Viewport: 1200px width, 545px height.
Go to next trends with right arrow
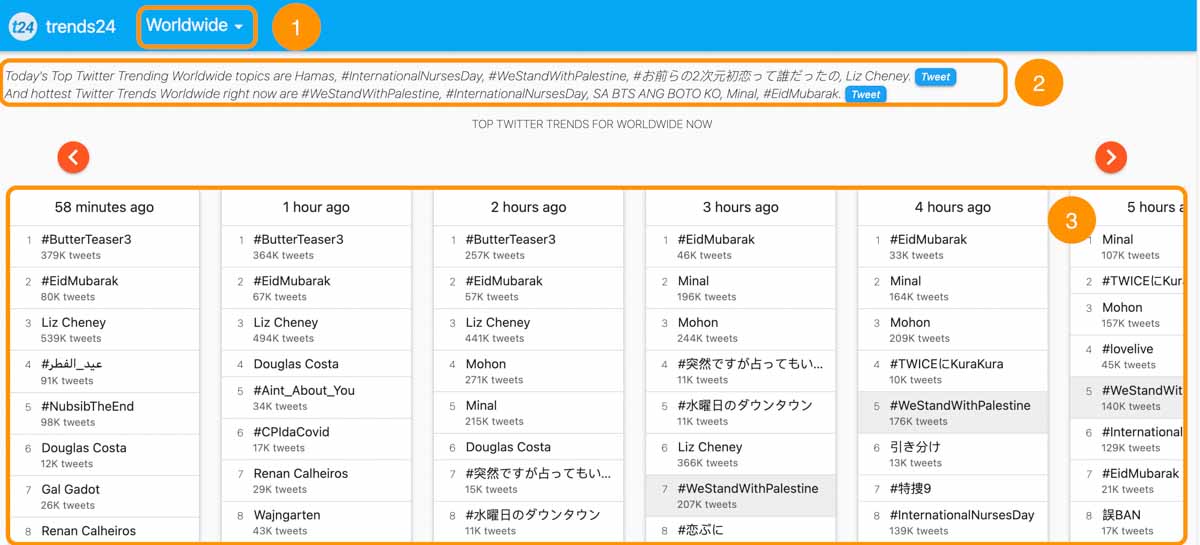point(1111,157)
